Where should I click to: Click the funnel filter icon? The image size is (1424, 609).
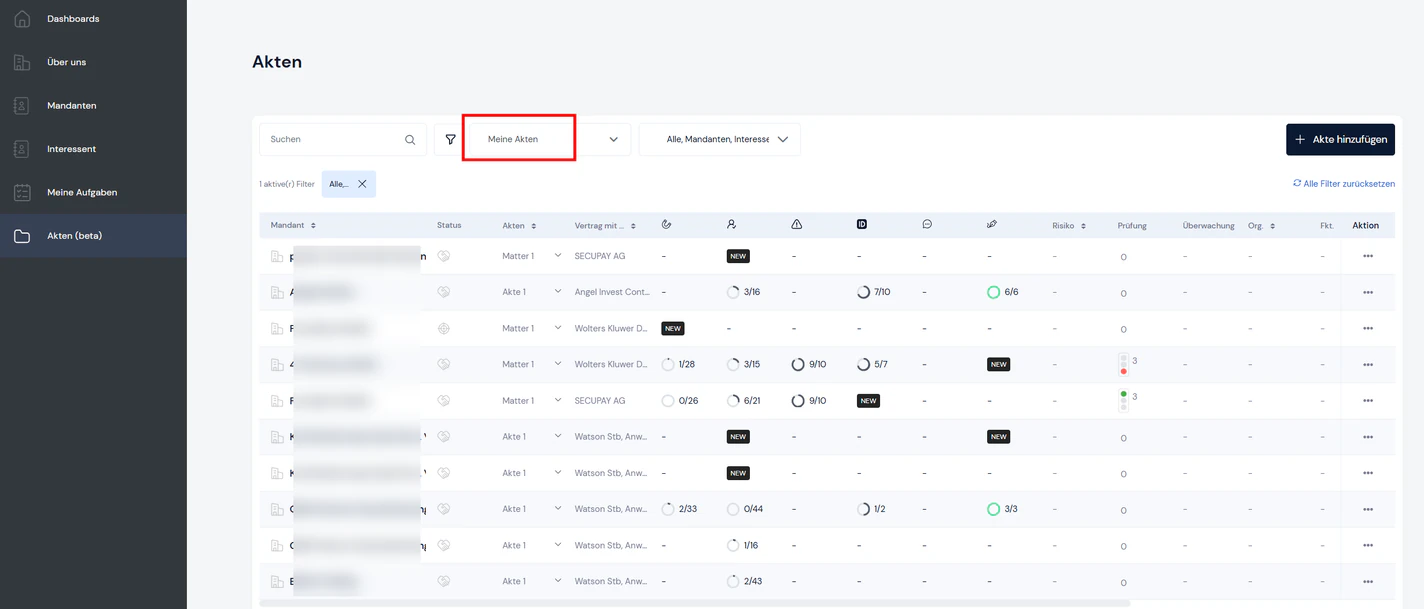coord(450,140)
